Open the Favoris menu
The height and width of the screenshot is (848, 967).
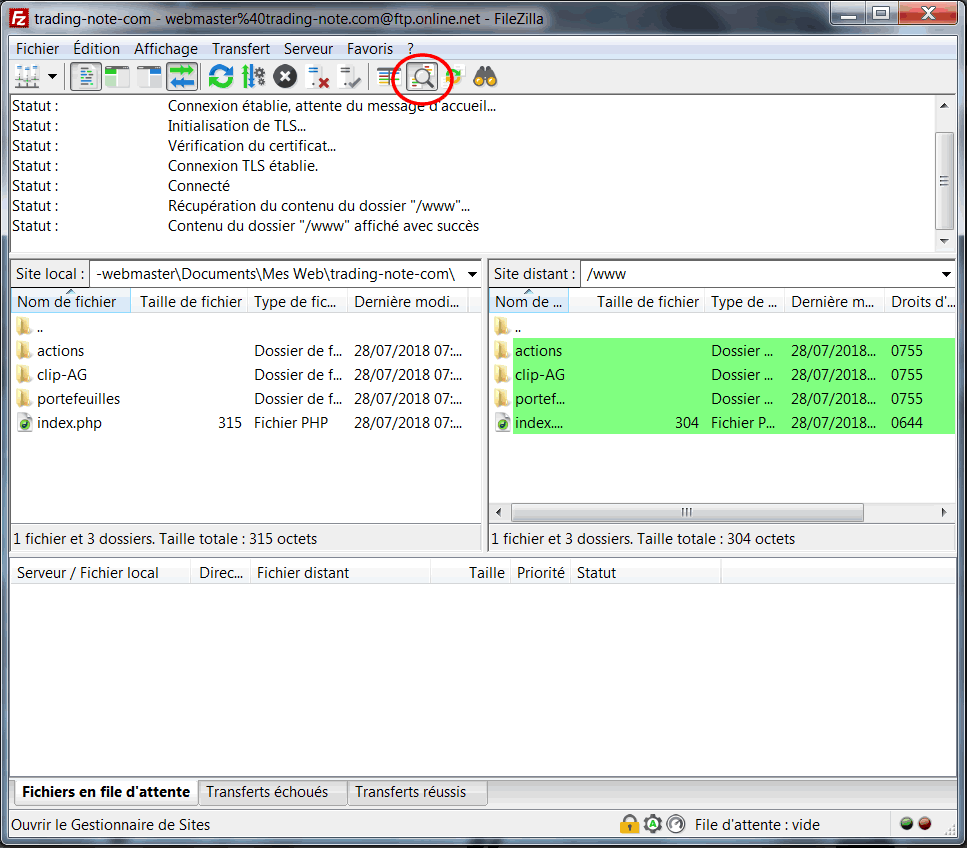[370, 49]
